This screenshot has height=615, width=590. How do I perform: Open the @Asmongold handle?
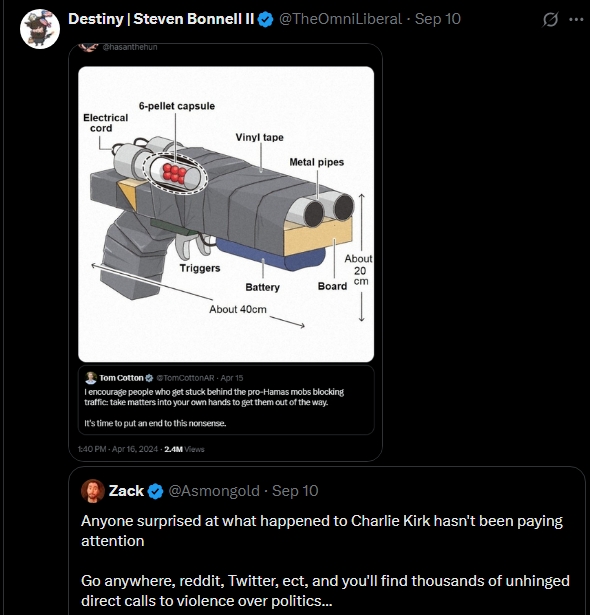(x=214, y=491)
